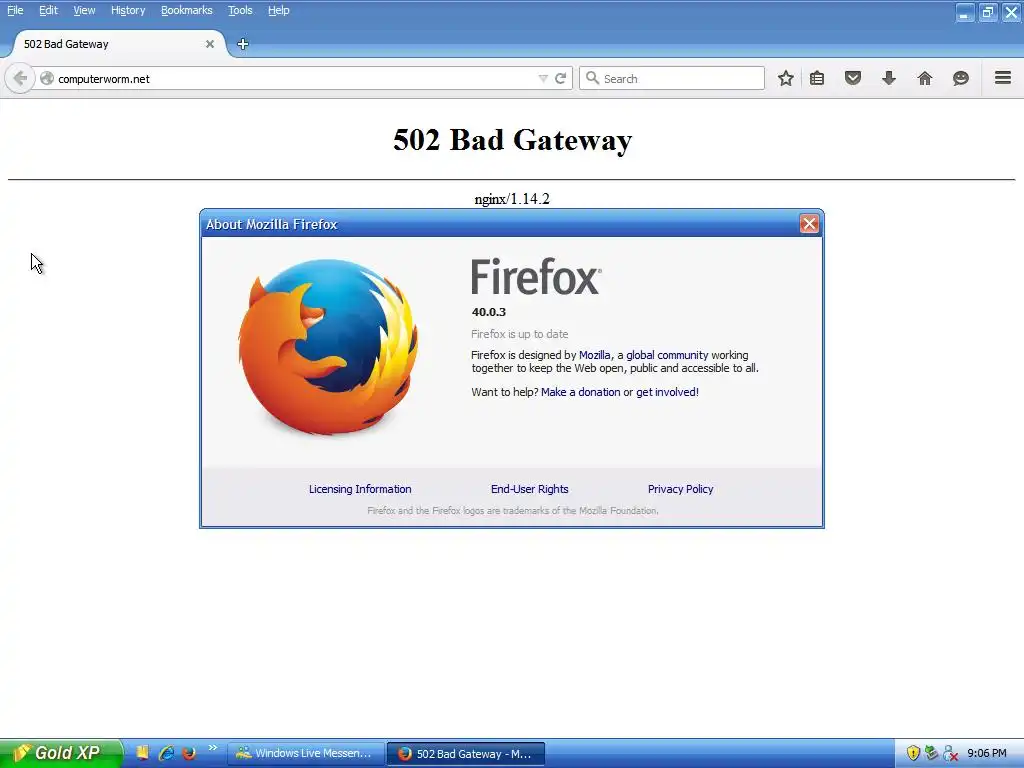
Task: Click the magnifier icon in search box
Action: tap(592, 78)
